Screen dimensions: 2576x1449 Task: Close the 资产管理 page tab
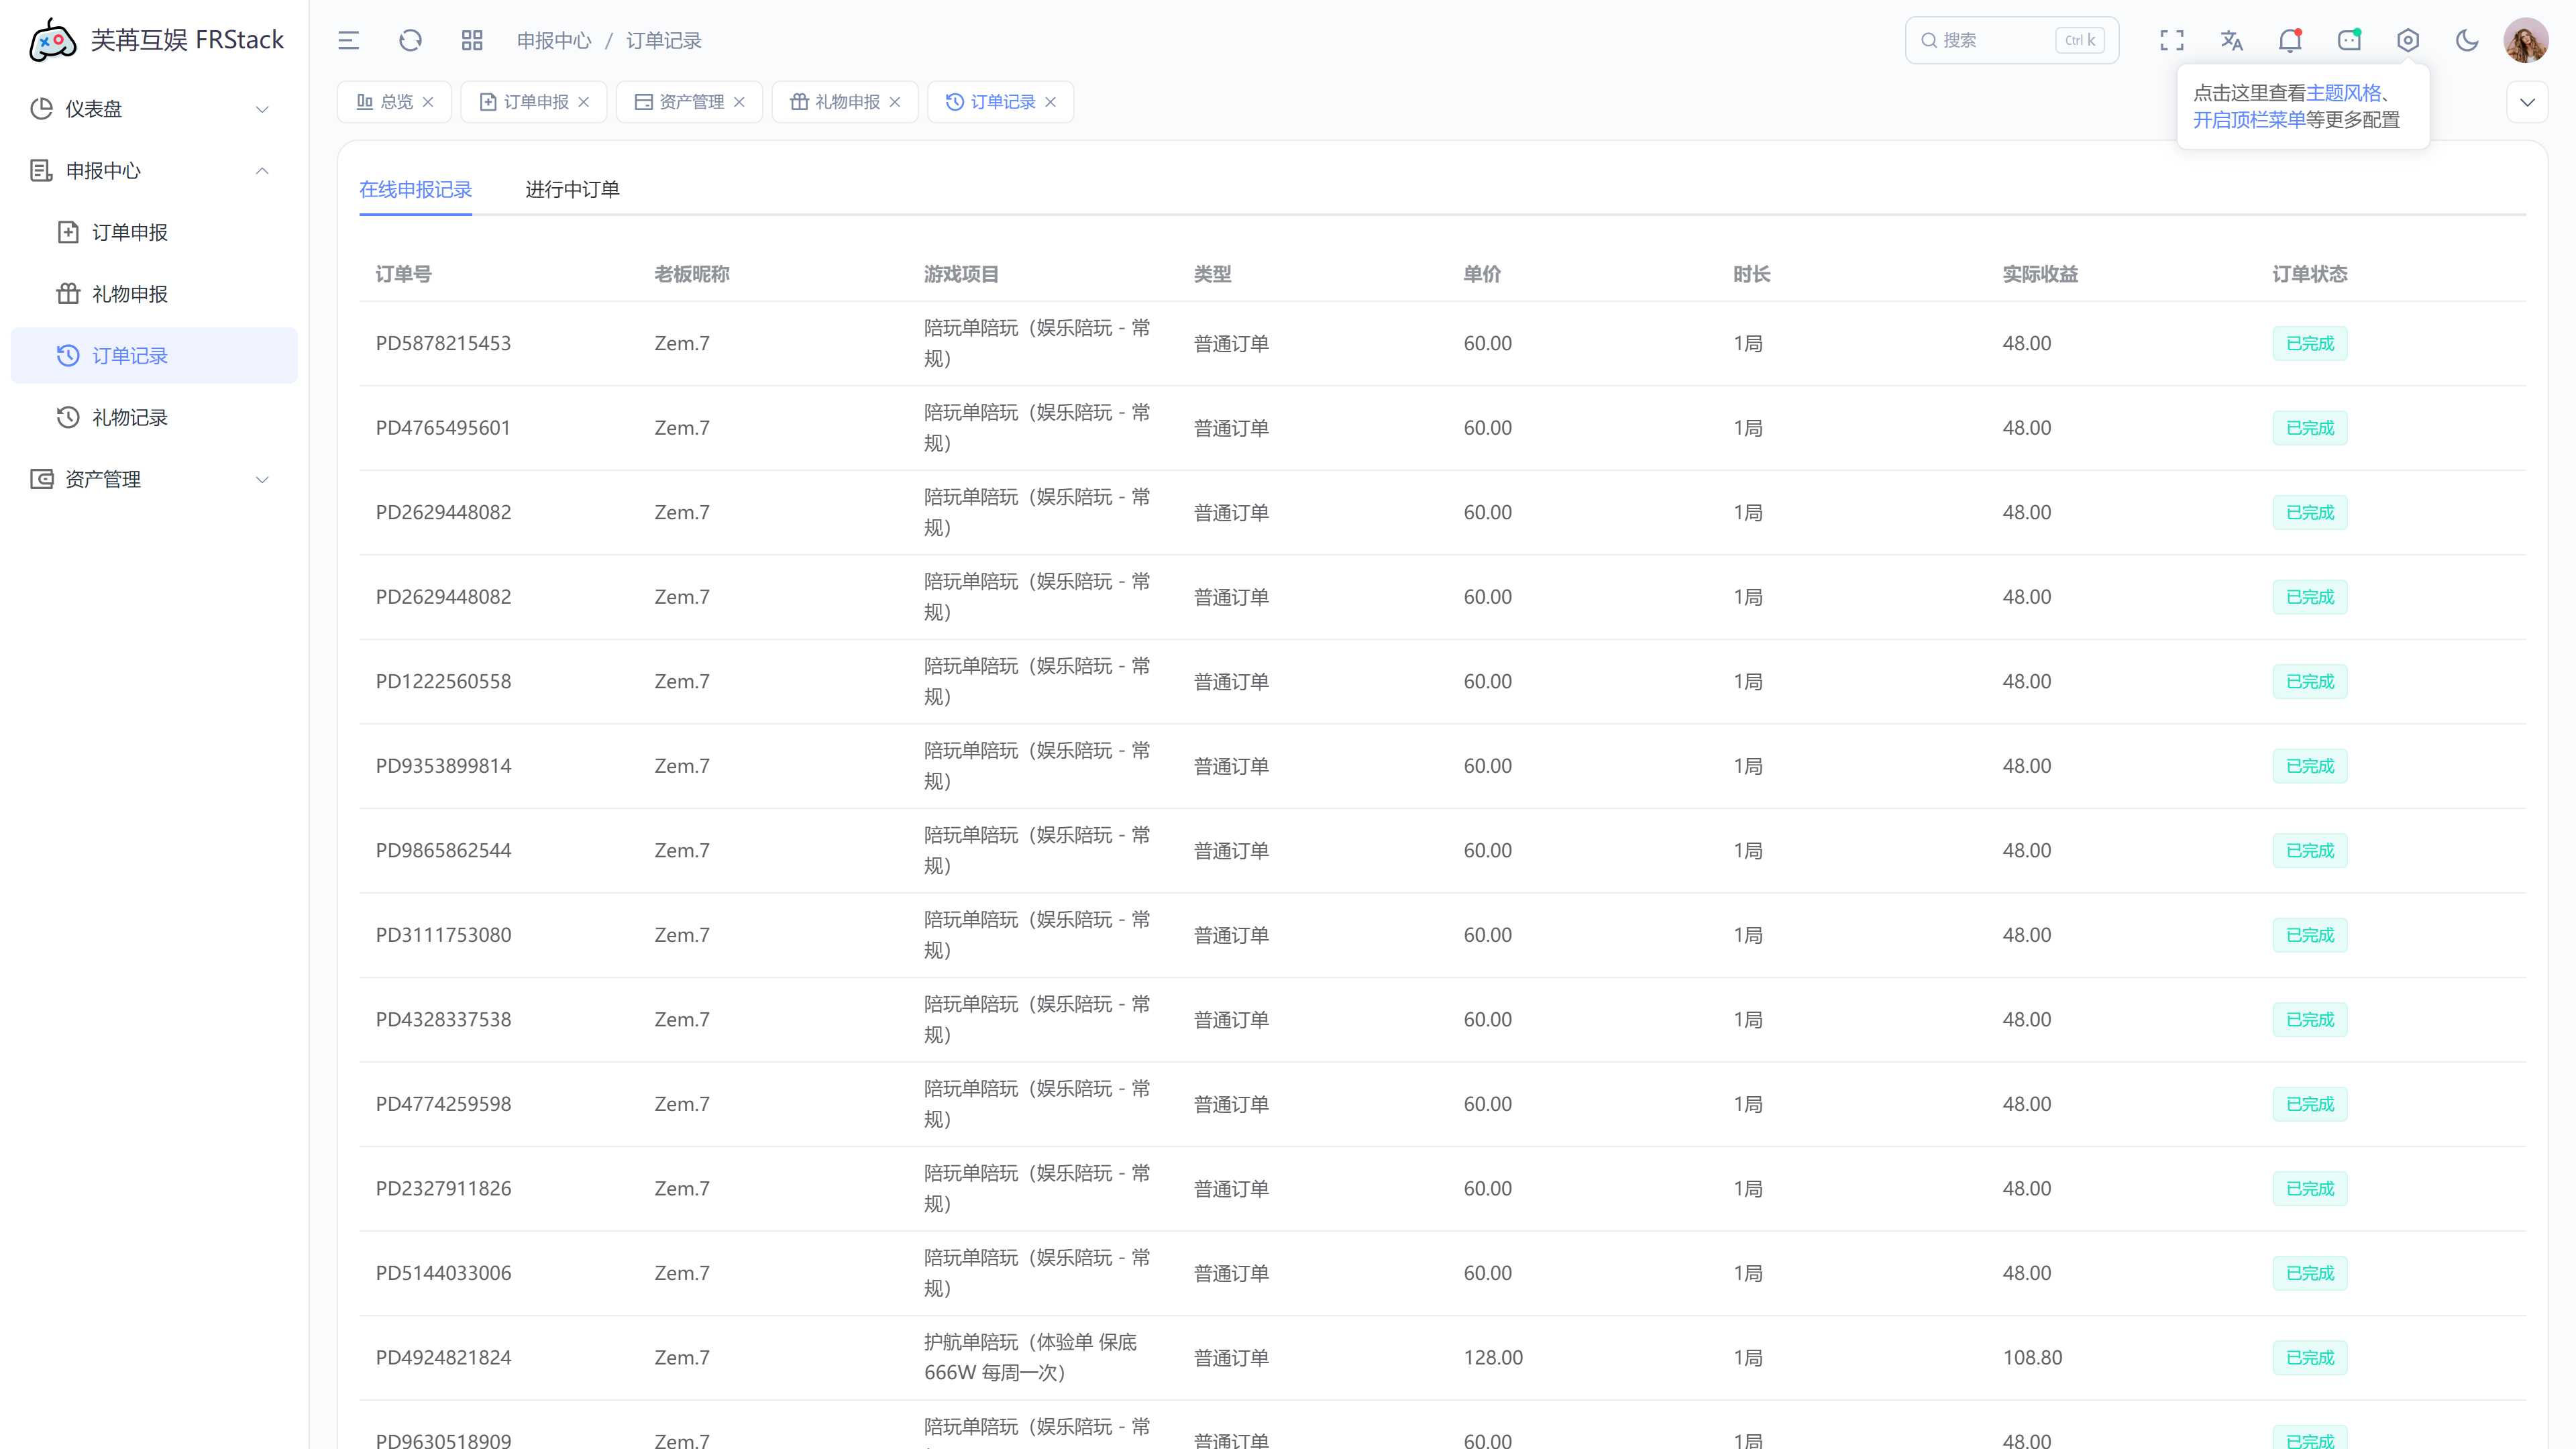point(740,102)
